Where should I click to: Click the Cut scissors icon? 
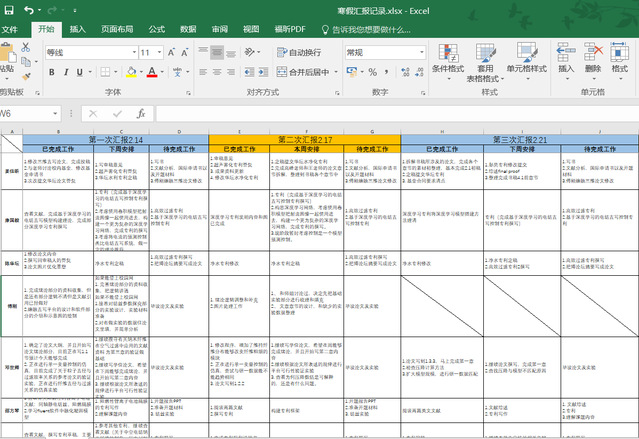tap(27, 45)
